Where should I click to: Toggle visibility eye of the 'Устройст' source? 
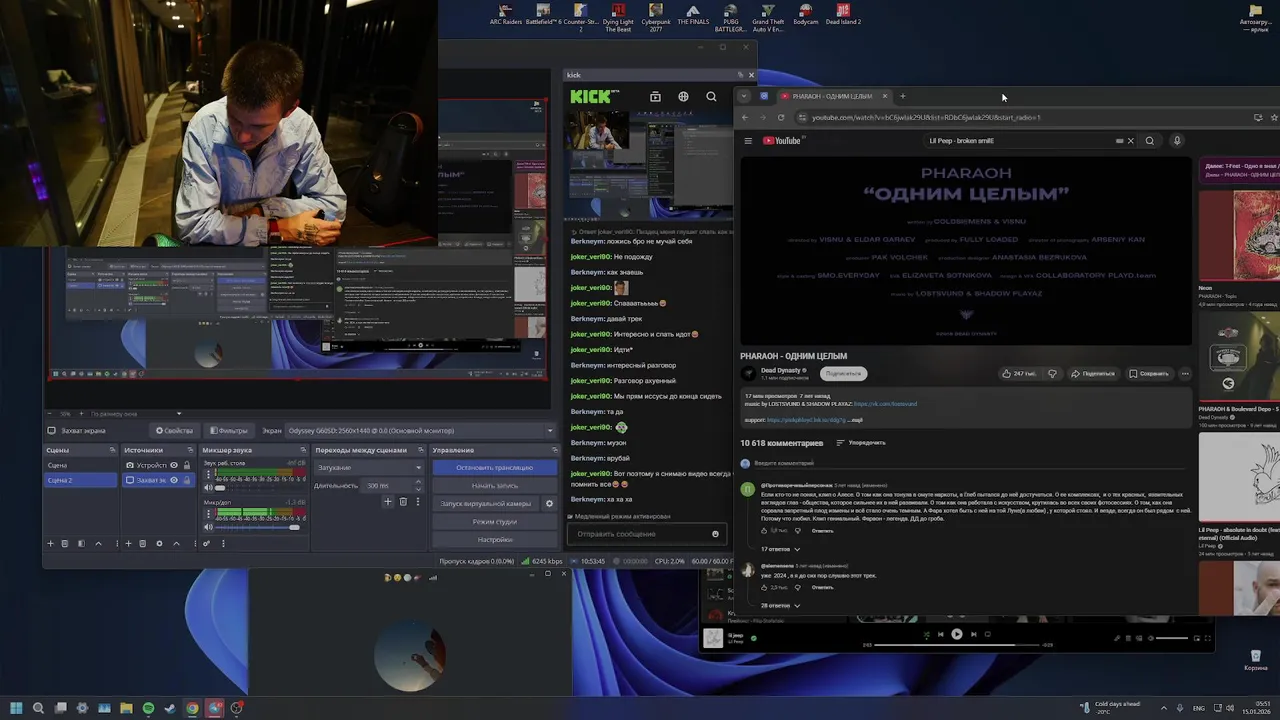tap(174, 465)
